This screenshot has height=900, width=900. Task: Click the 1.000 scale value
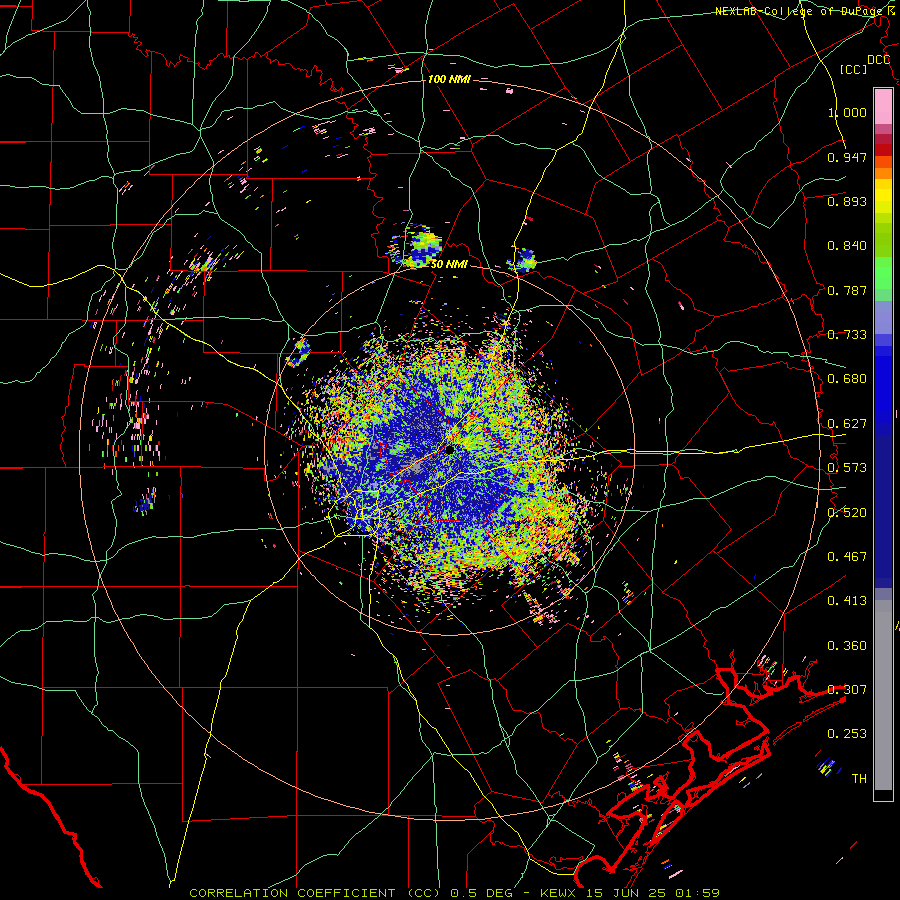(x=847, y=112)
